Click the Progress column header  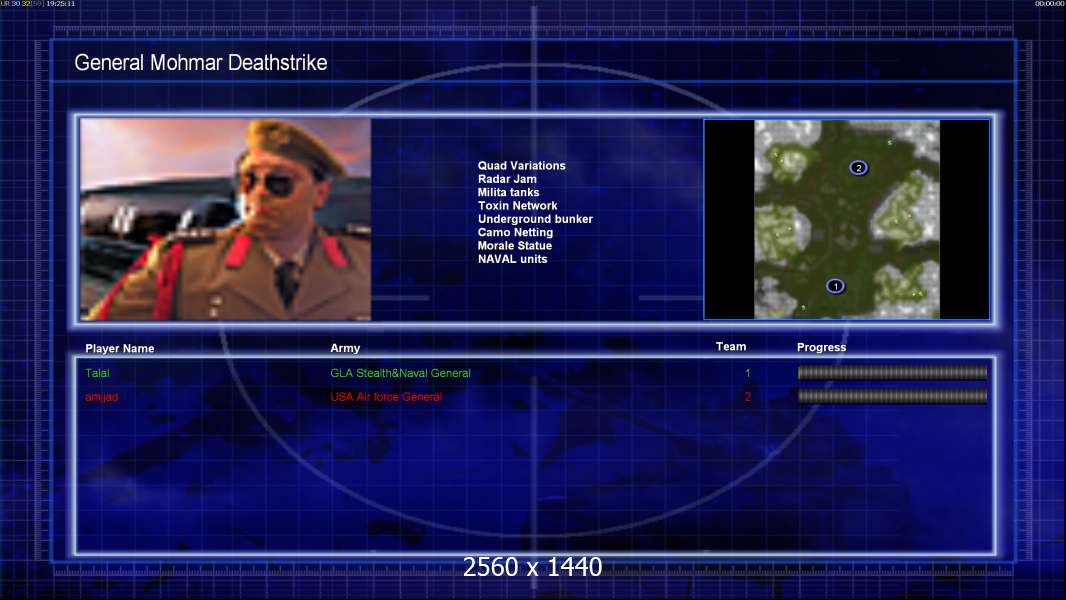pos(821,347)
